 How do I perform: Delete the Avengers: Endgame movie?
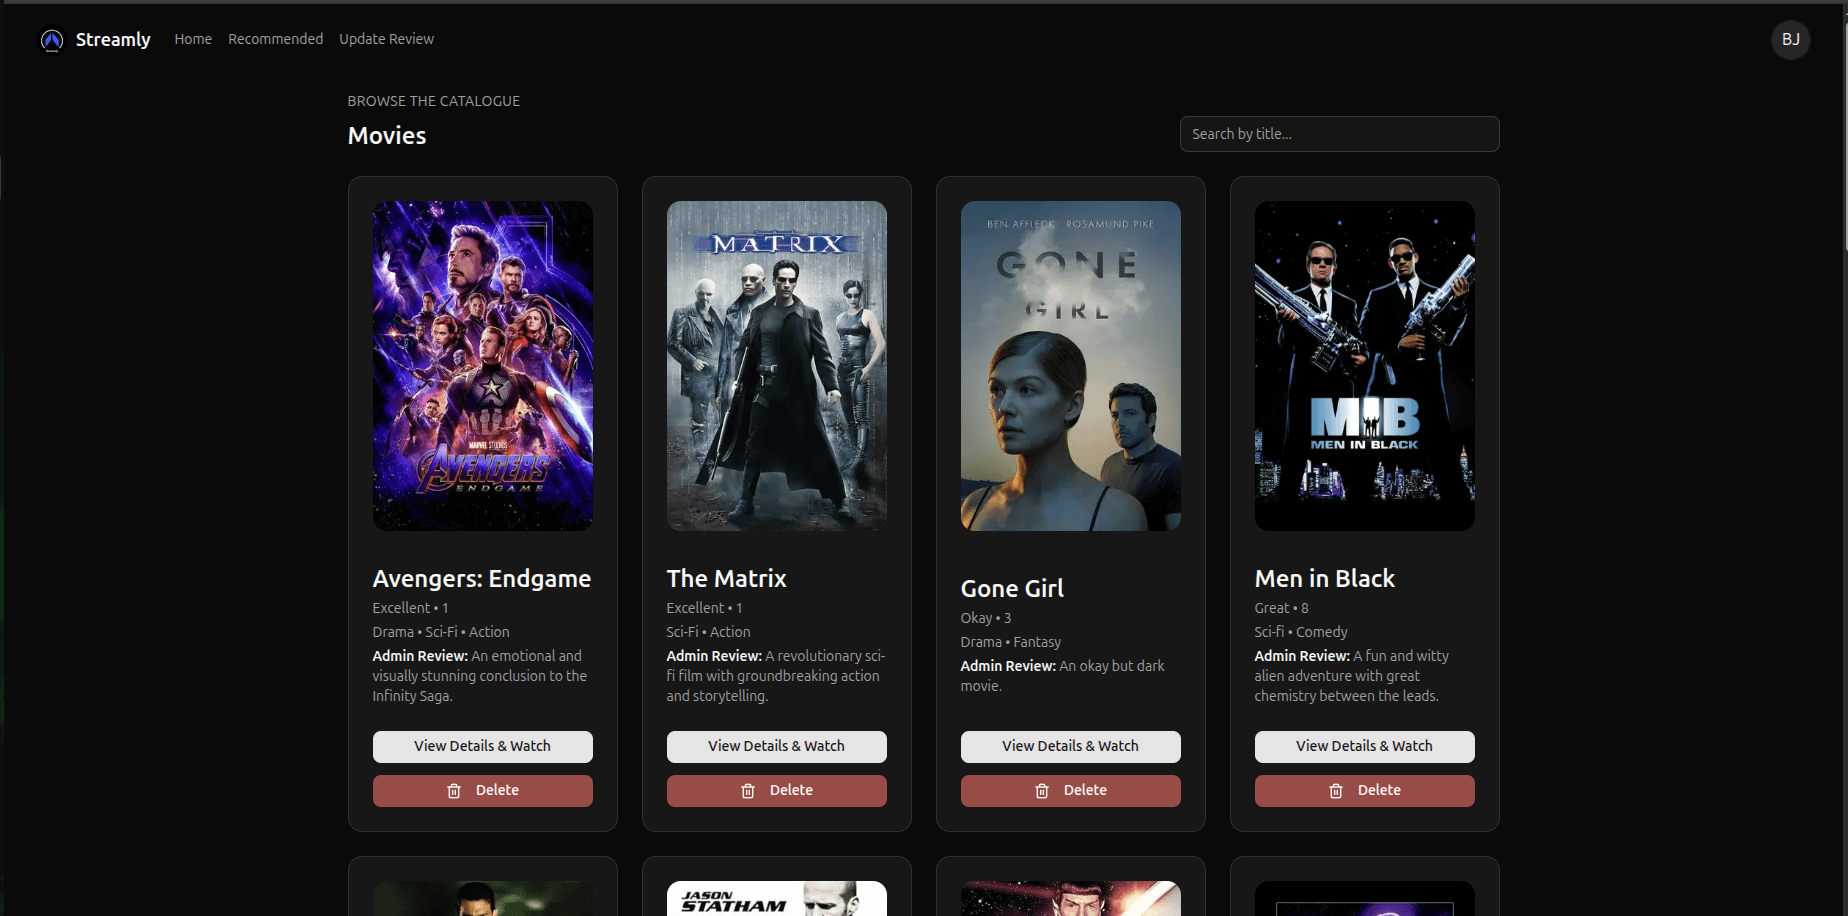click(x=482, y=790)
